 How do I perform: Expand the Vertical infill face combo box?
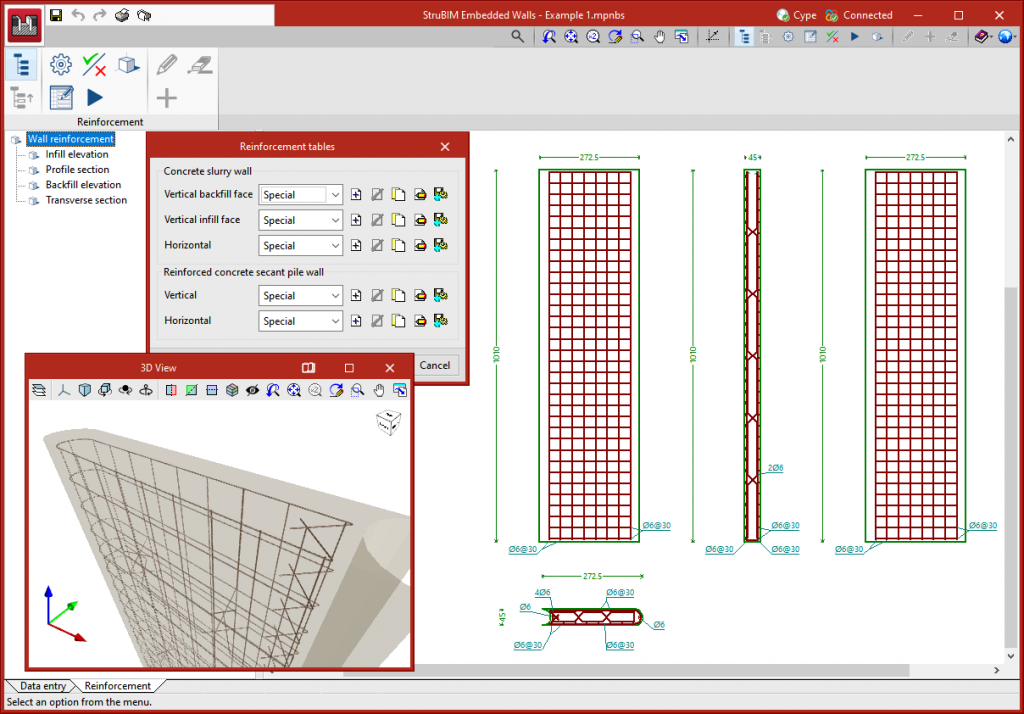335,220
